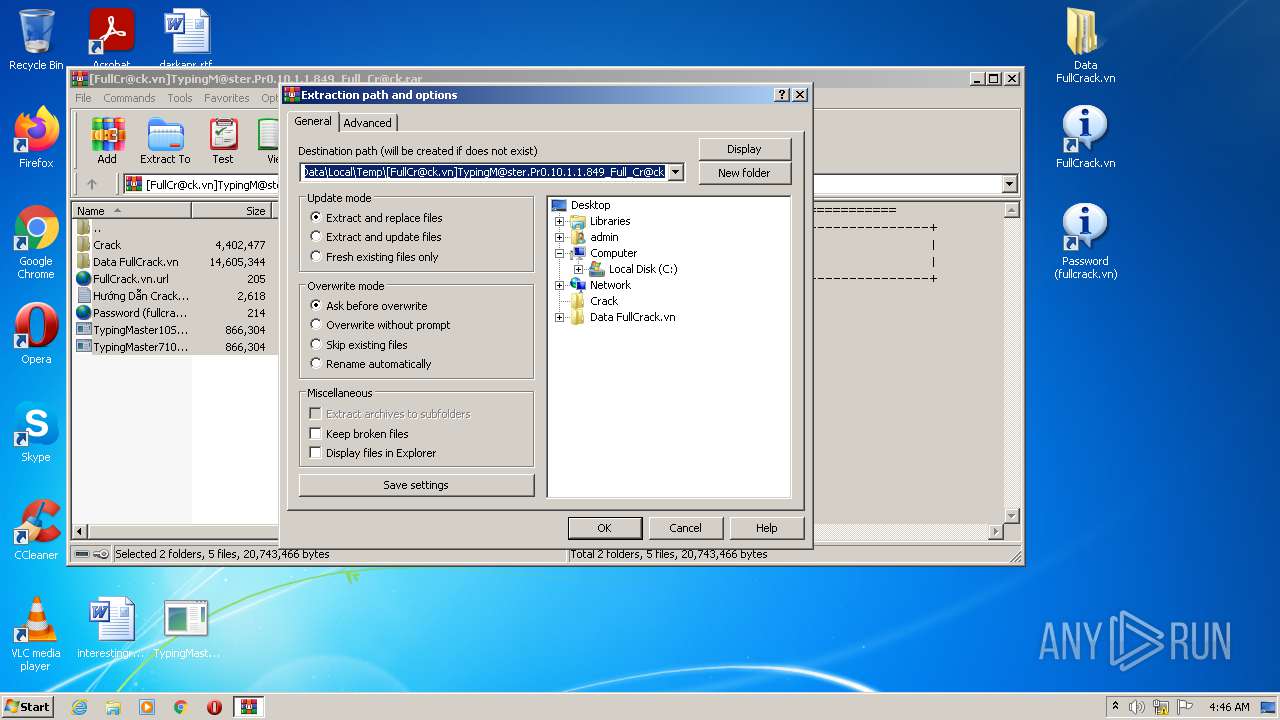
Task: Click the Name column header
Action: (132, 211)
